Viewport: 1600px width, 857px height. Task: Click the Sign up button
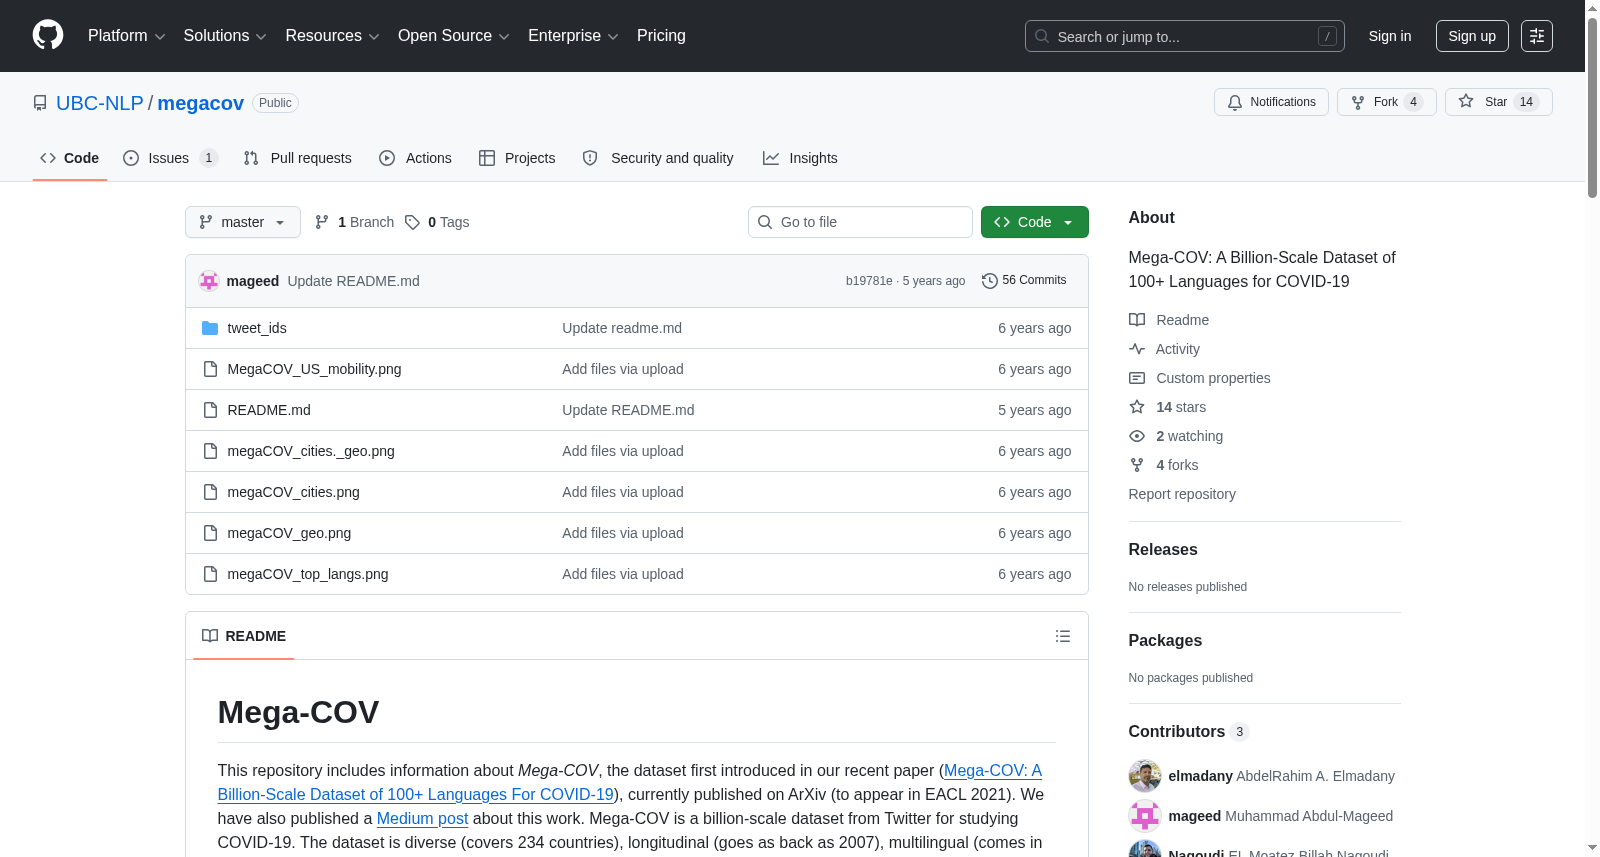point(1472,36)
